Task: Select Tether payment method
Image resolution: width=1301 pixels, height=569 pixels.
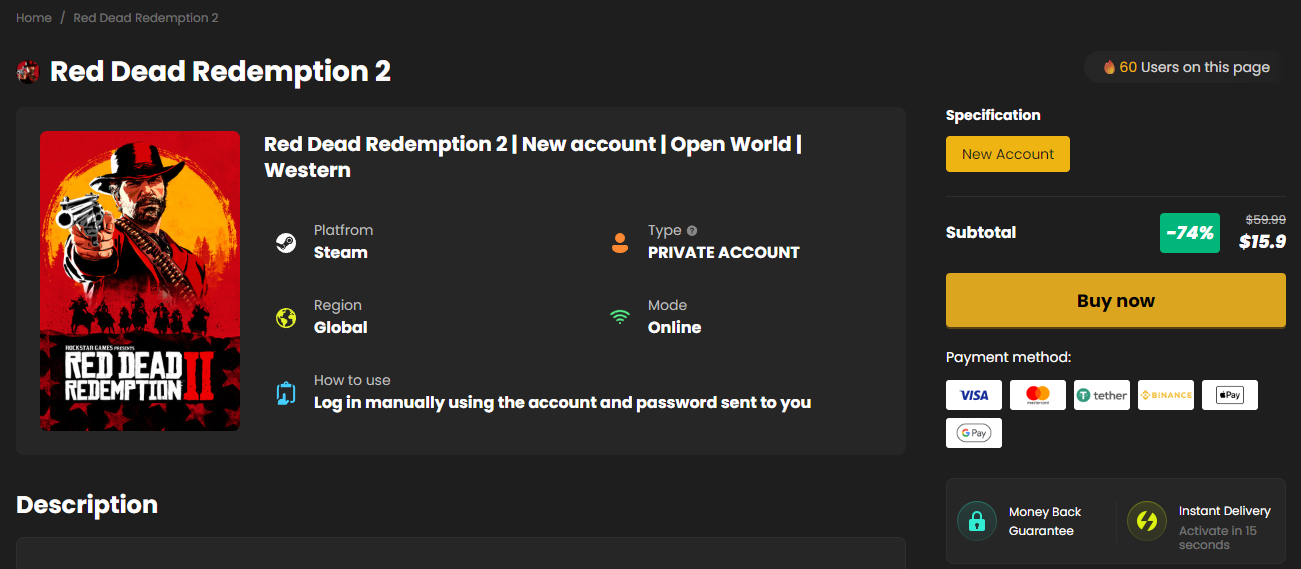Action: pyautogui.click(x=1102, y=395)
